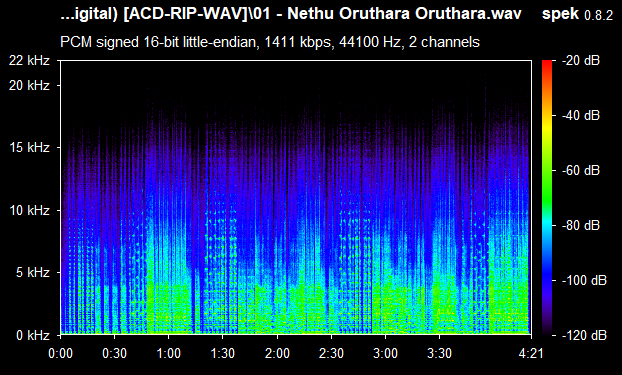Viewport: 622px width, 375px height.
Task: Click the -20 dB legend label
Action: 581,61
